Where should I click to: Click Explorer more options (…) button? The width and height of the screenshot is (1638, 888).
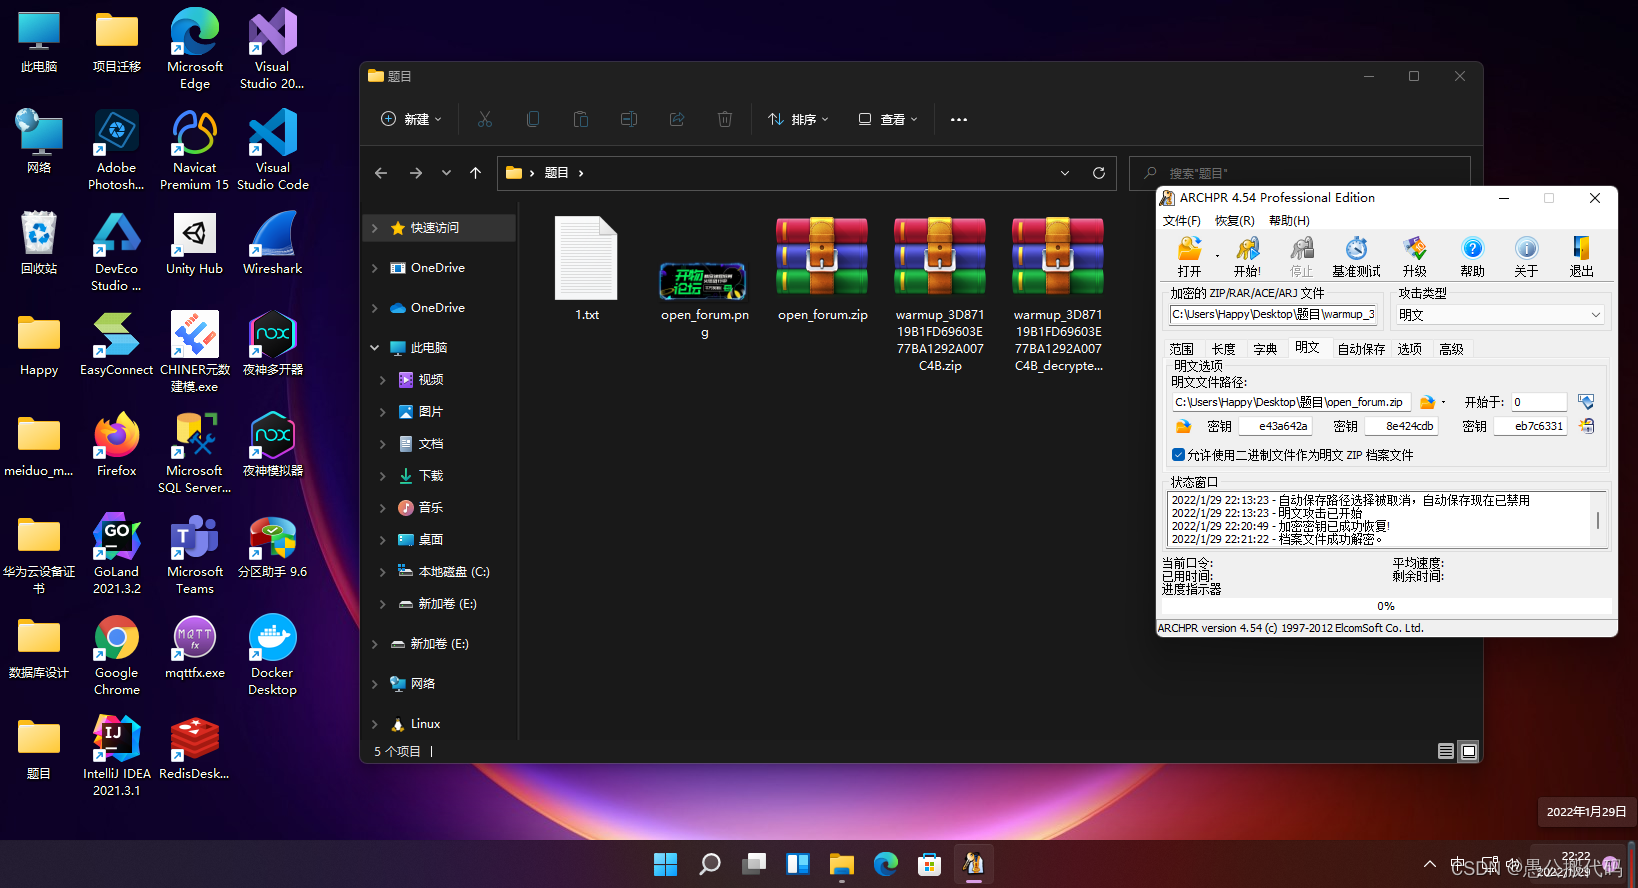point(959,119)
